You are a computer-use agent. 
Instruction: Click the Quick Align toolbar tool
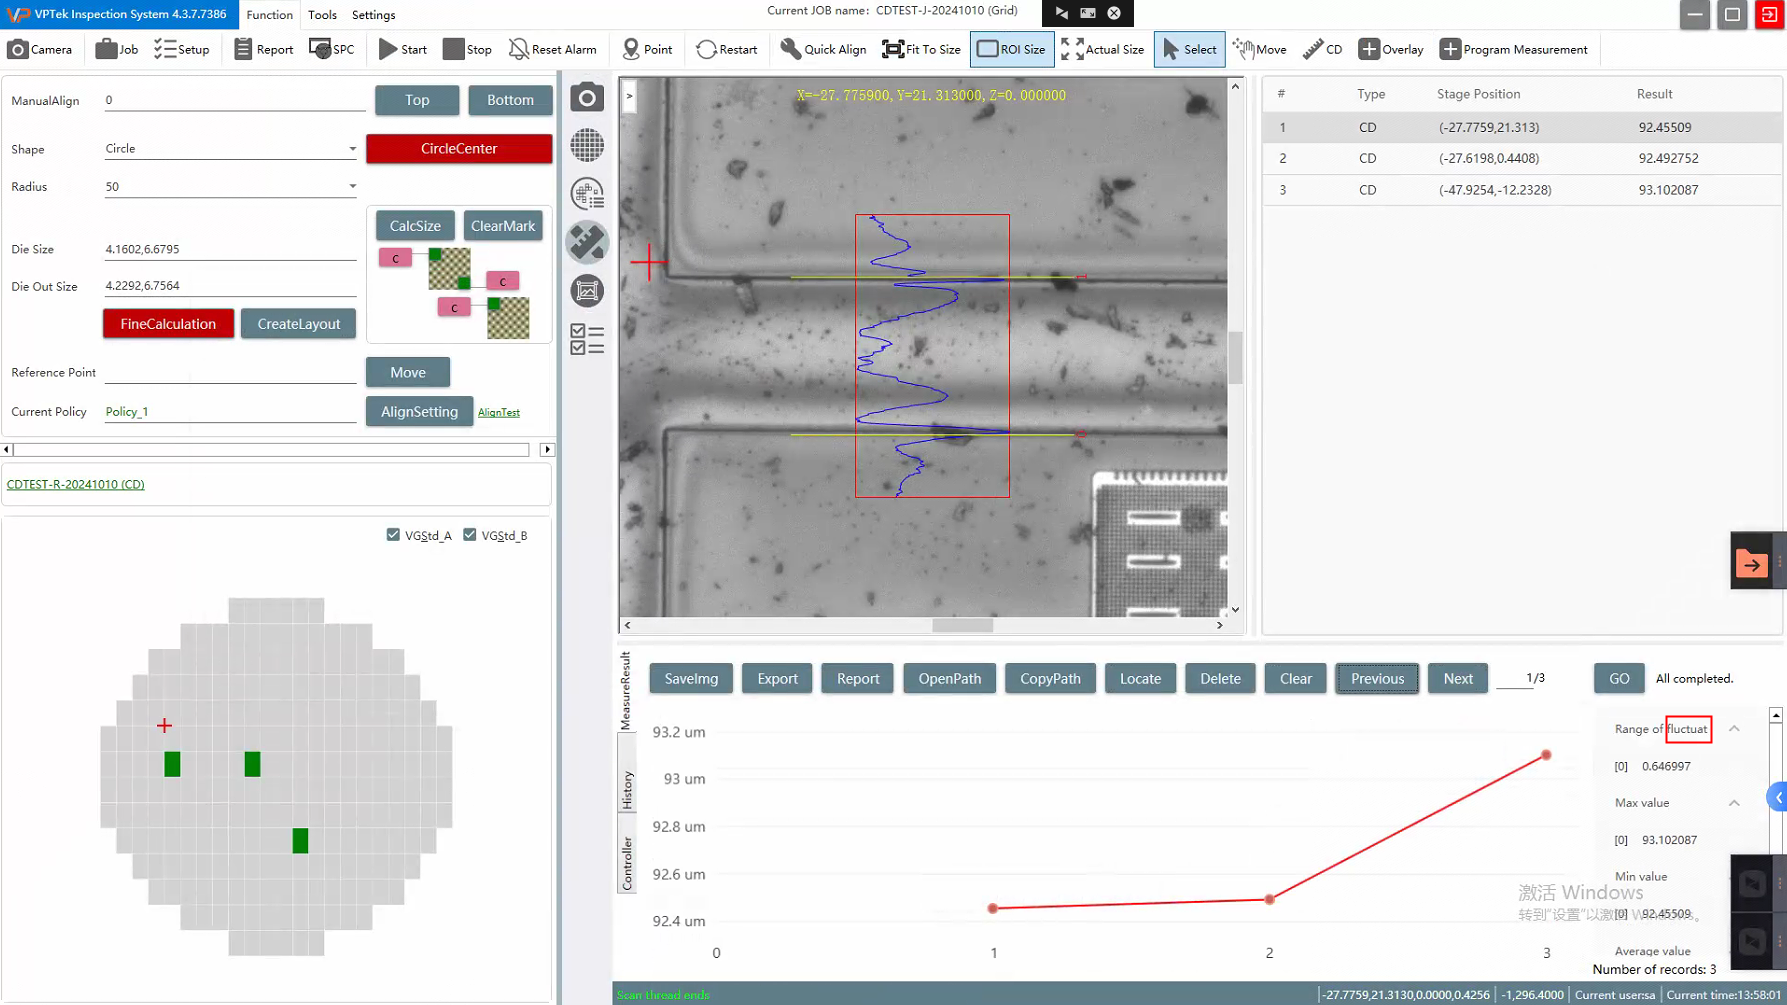point(823,49)
